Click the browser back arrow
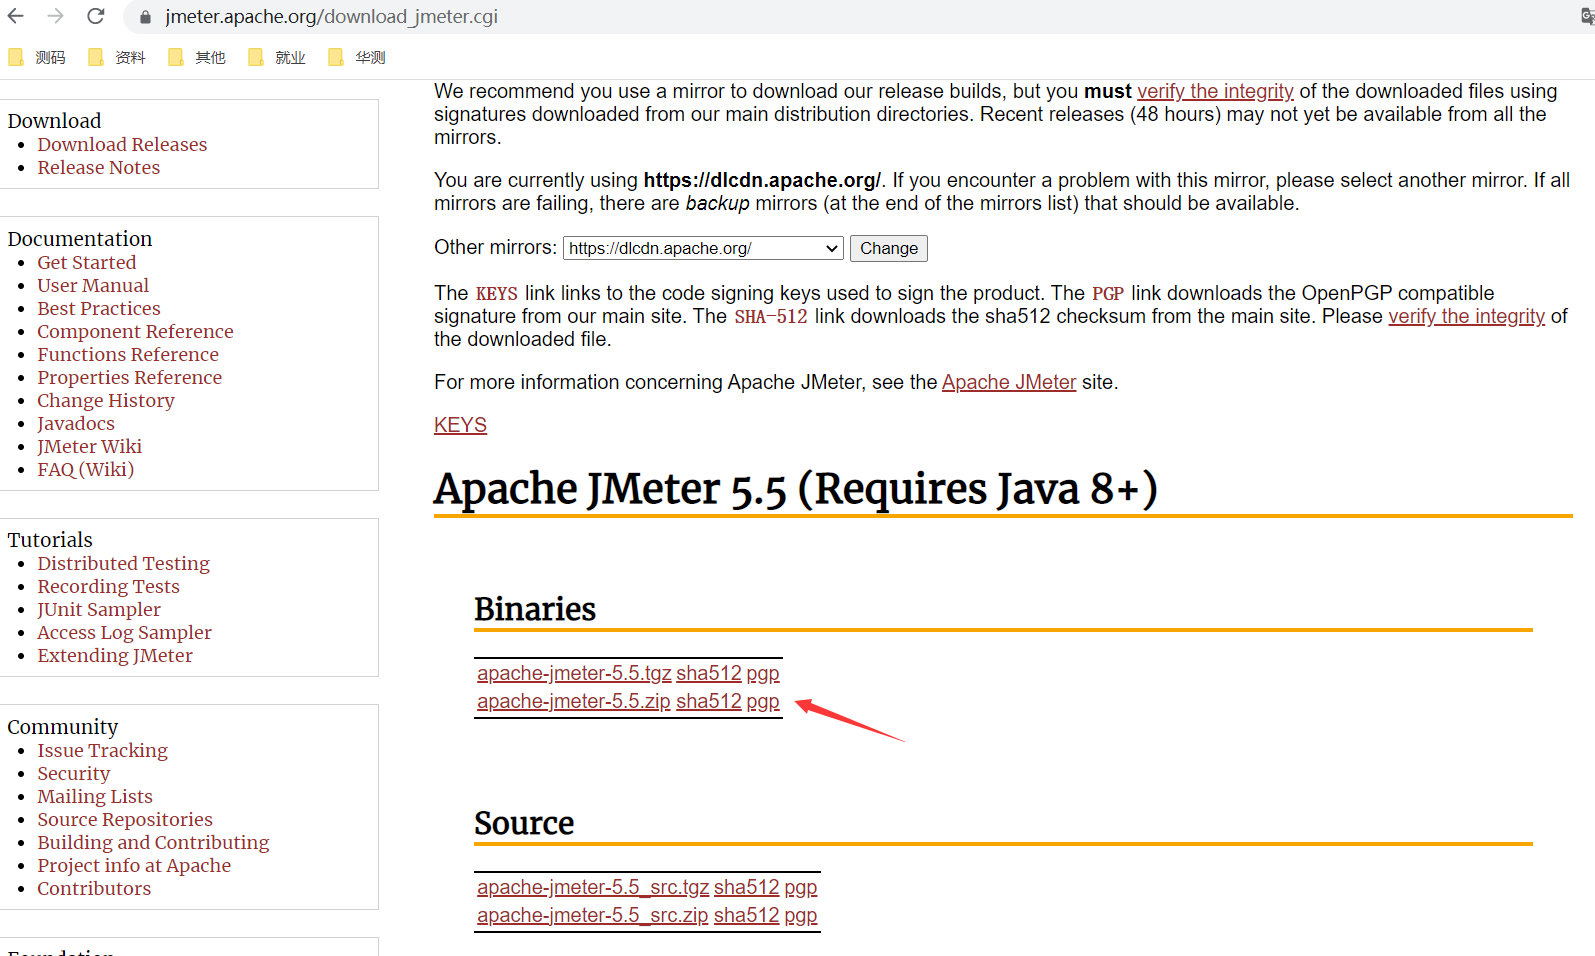The image size is (1595, 956). point(16,16)
